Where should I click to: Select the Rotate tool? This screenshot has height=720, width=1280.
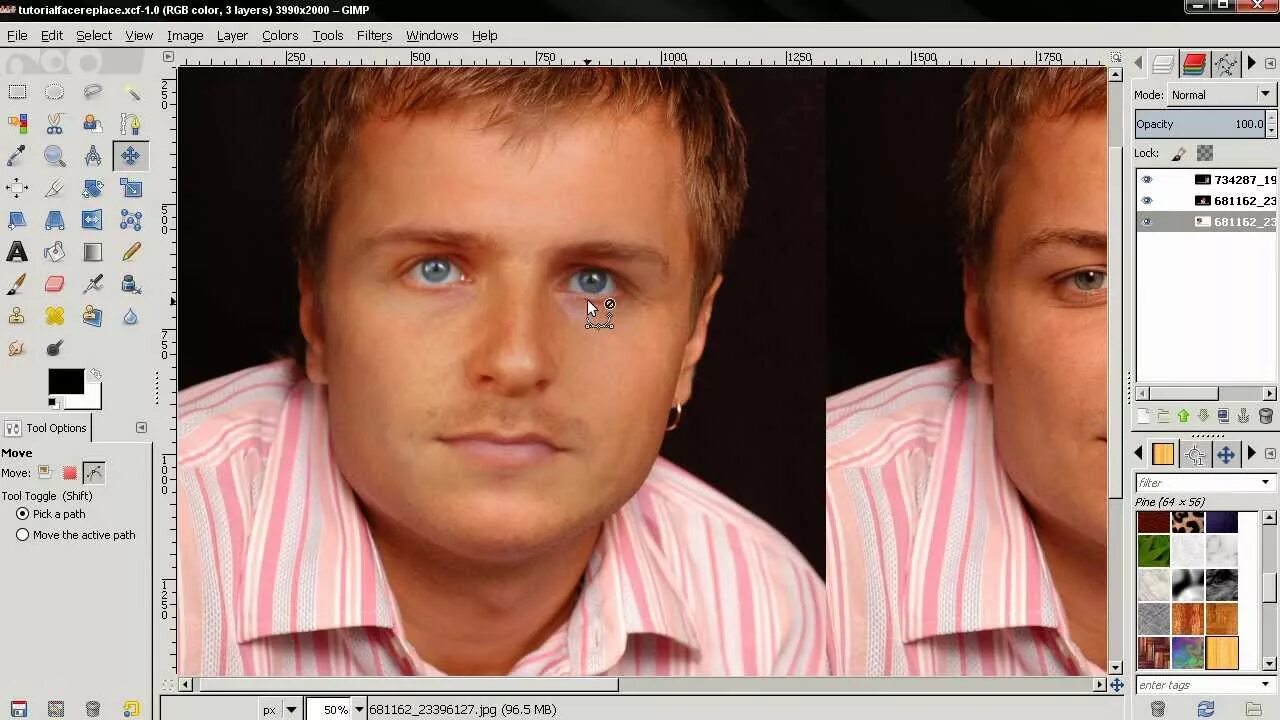[93, 188]
